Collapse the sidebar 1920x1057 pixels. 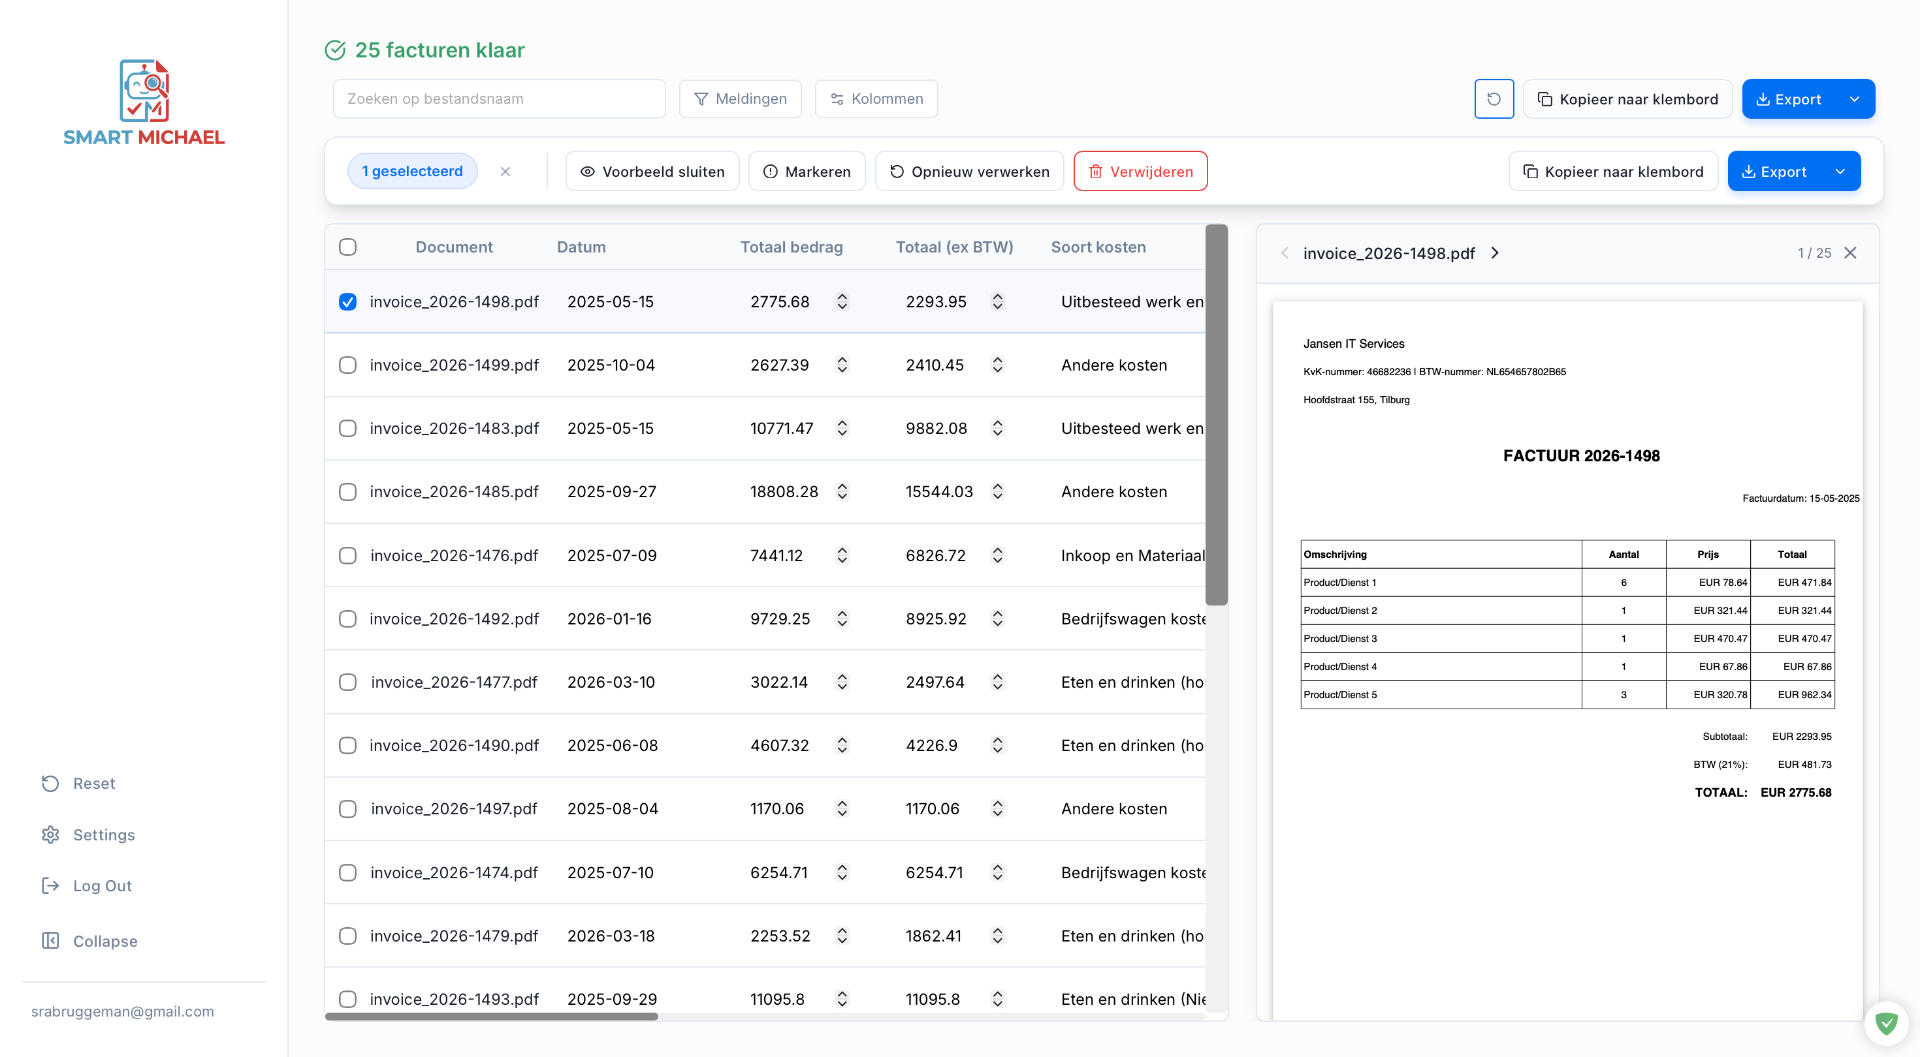point(89,941)
